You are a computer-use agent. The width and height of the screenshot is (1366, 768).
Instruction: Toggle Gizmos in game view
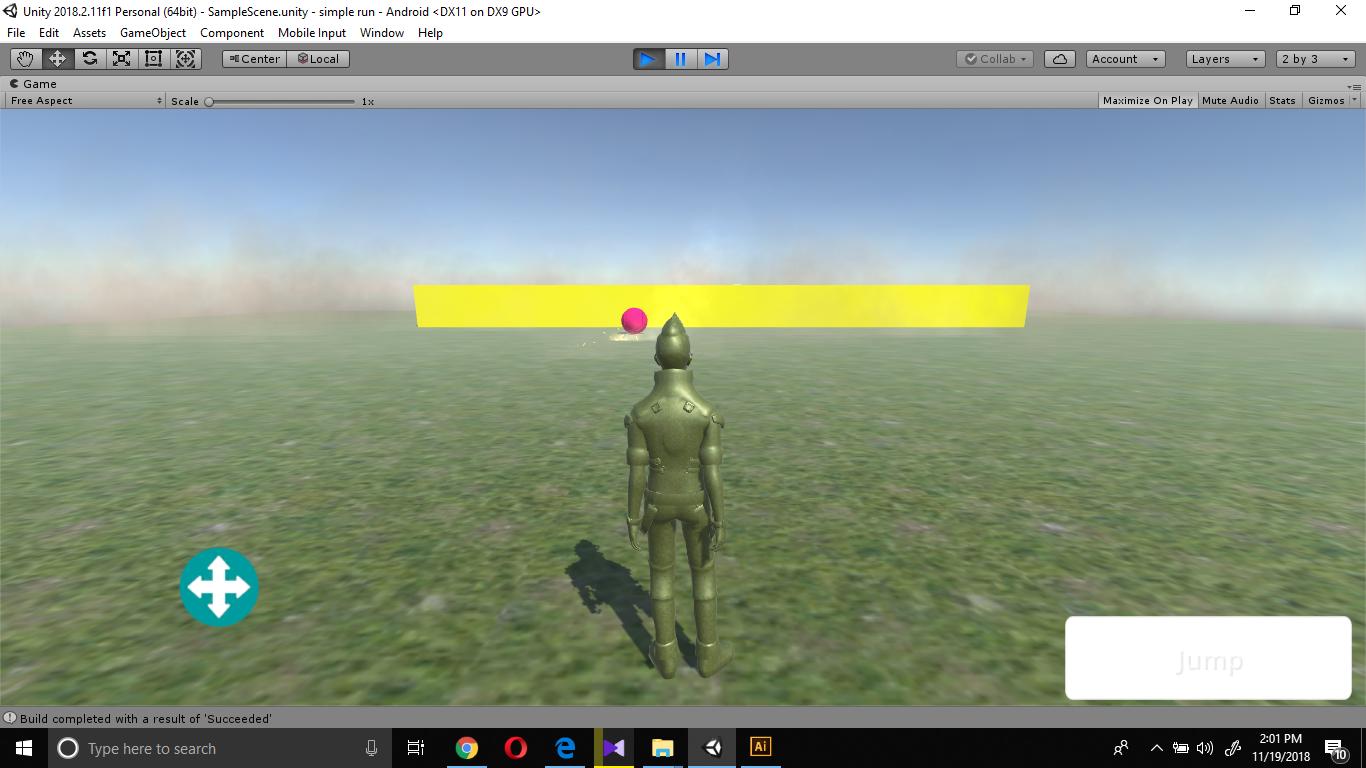pos(1326,101)
